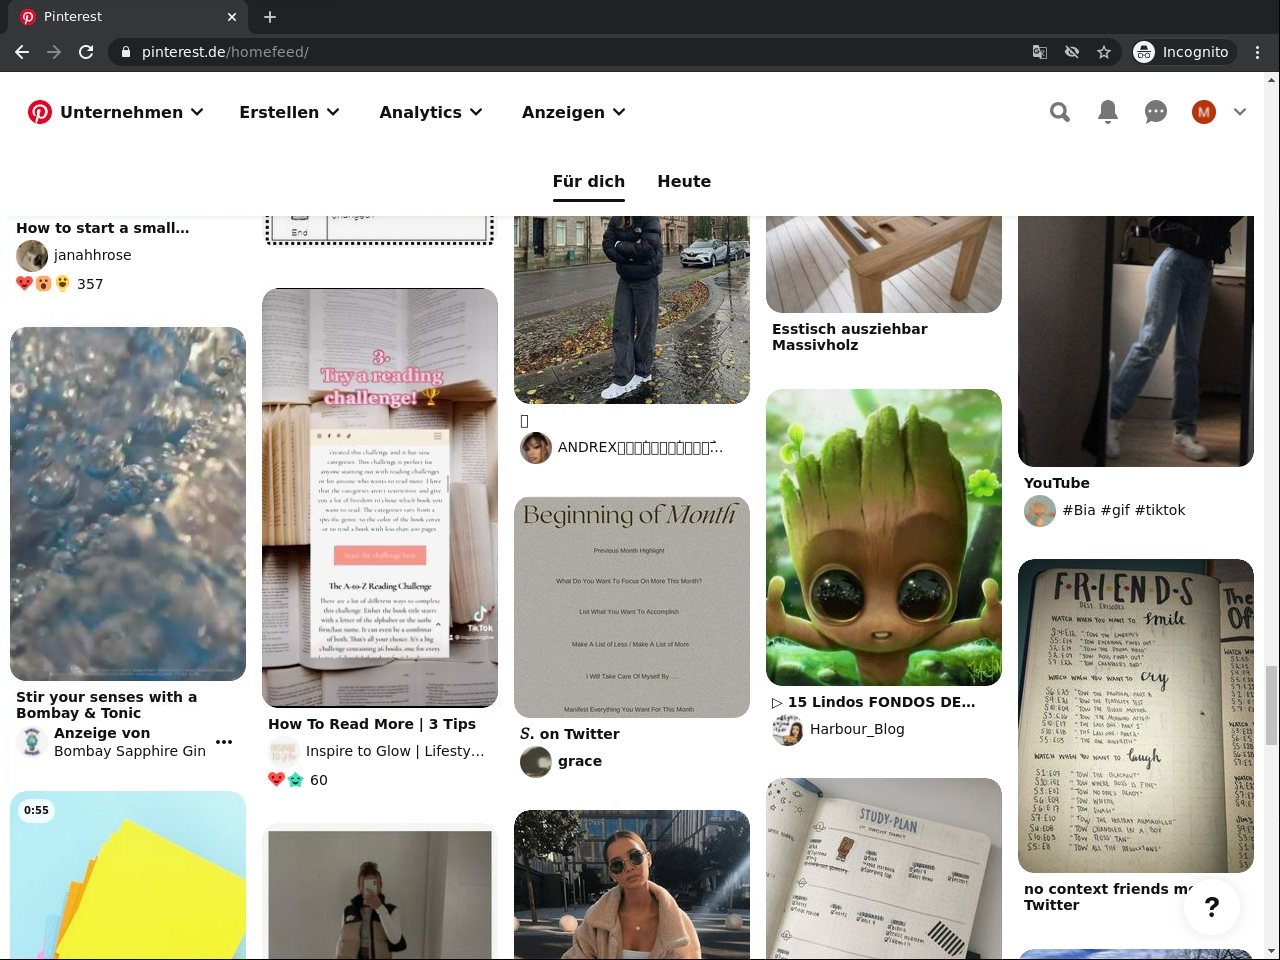Click the 60 reactions on reading pin

[x=298, y=780]
